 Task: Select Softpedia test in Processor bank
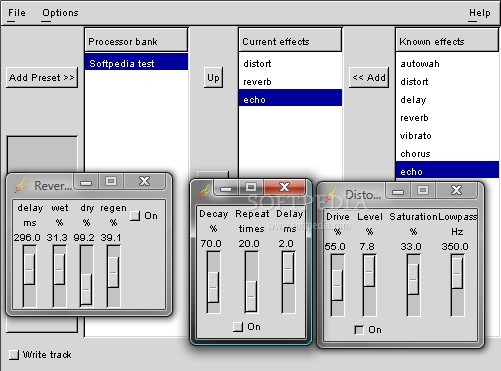point(136,63)
